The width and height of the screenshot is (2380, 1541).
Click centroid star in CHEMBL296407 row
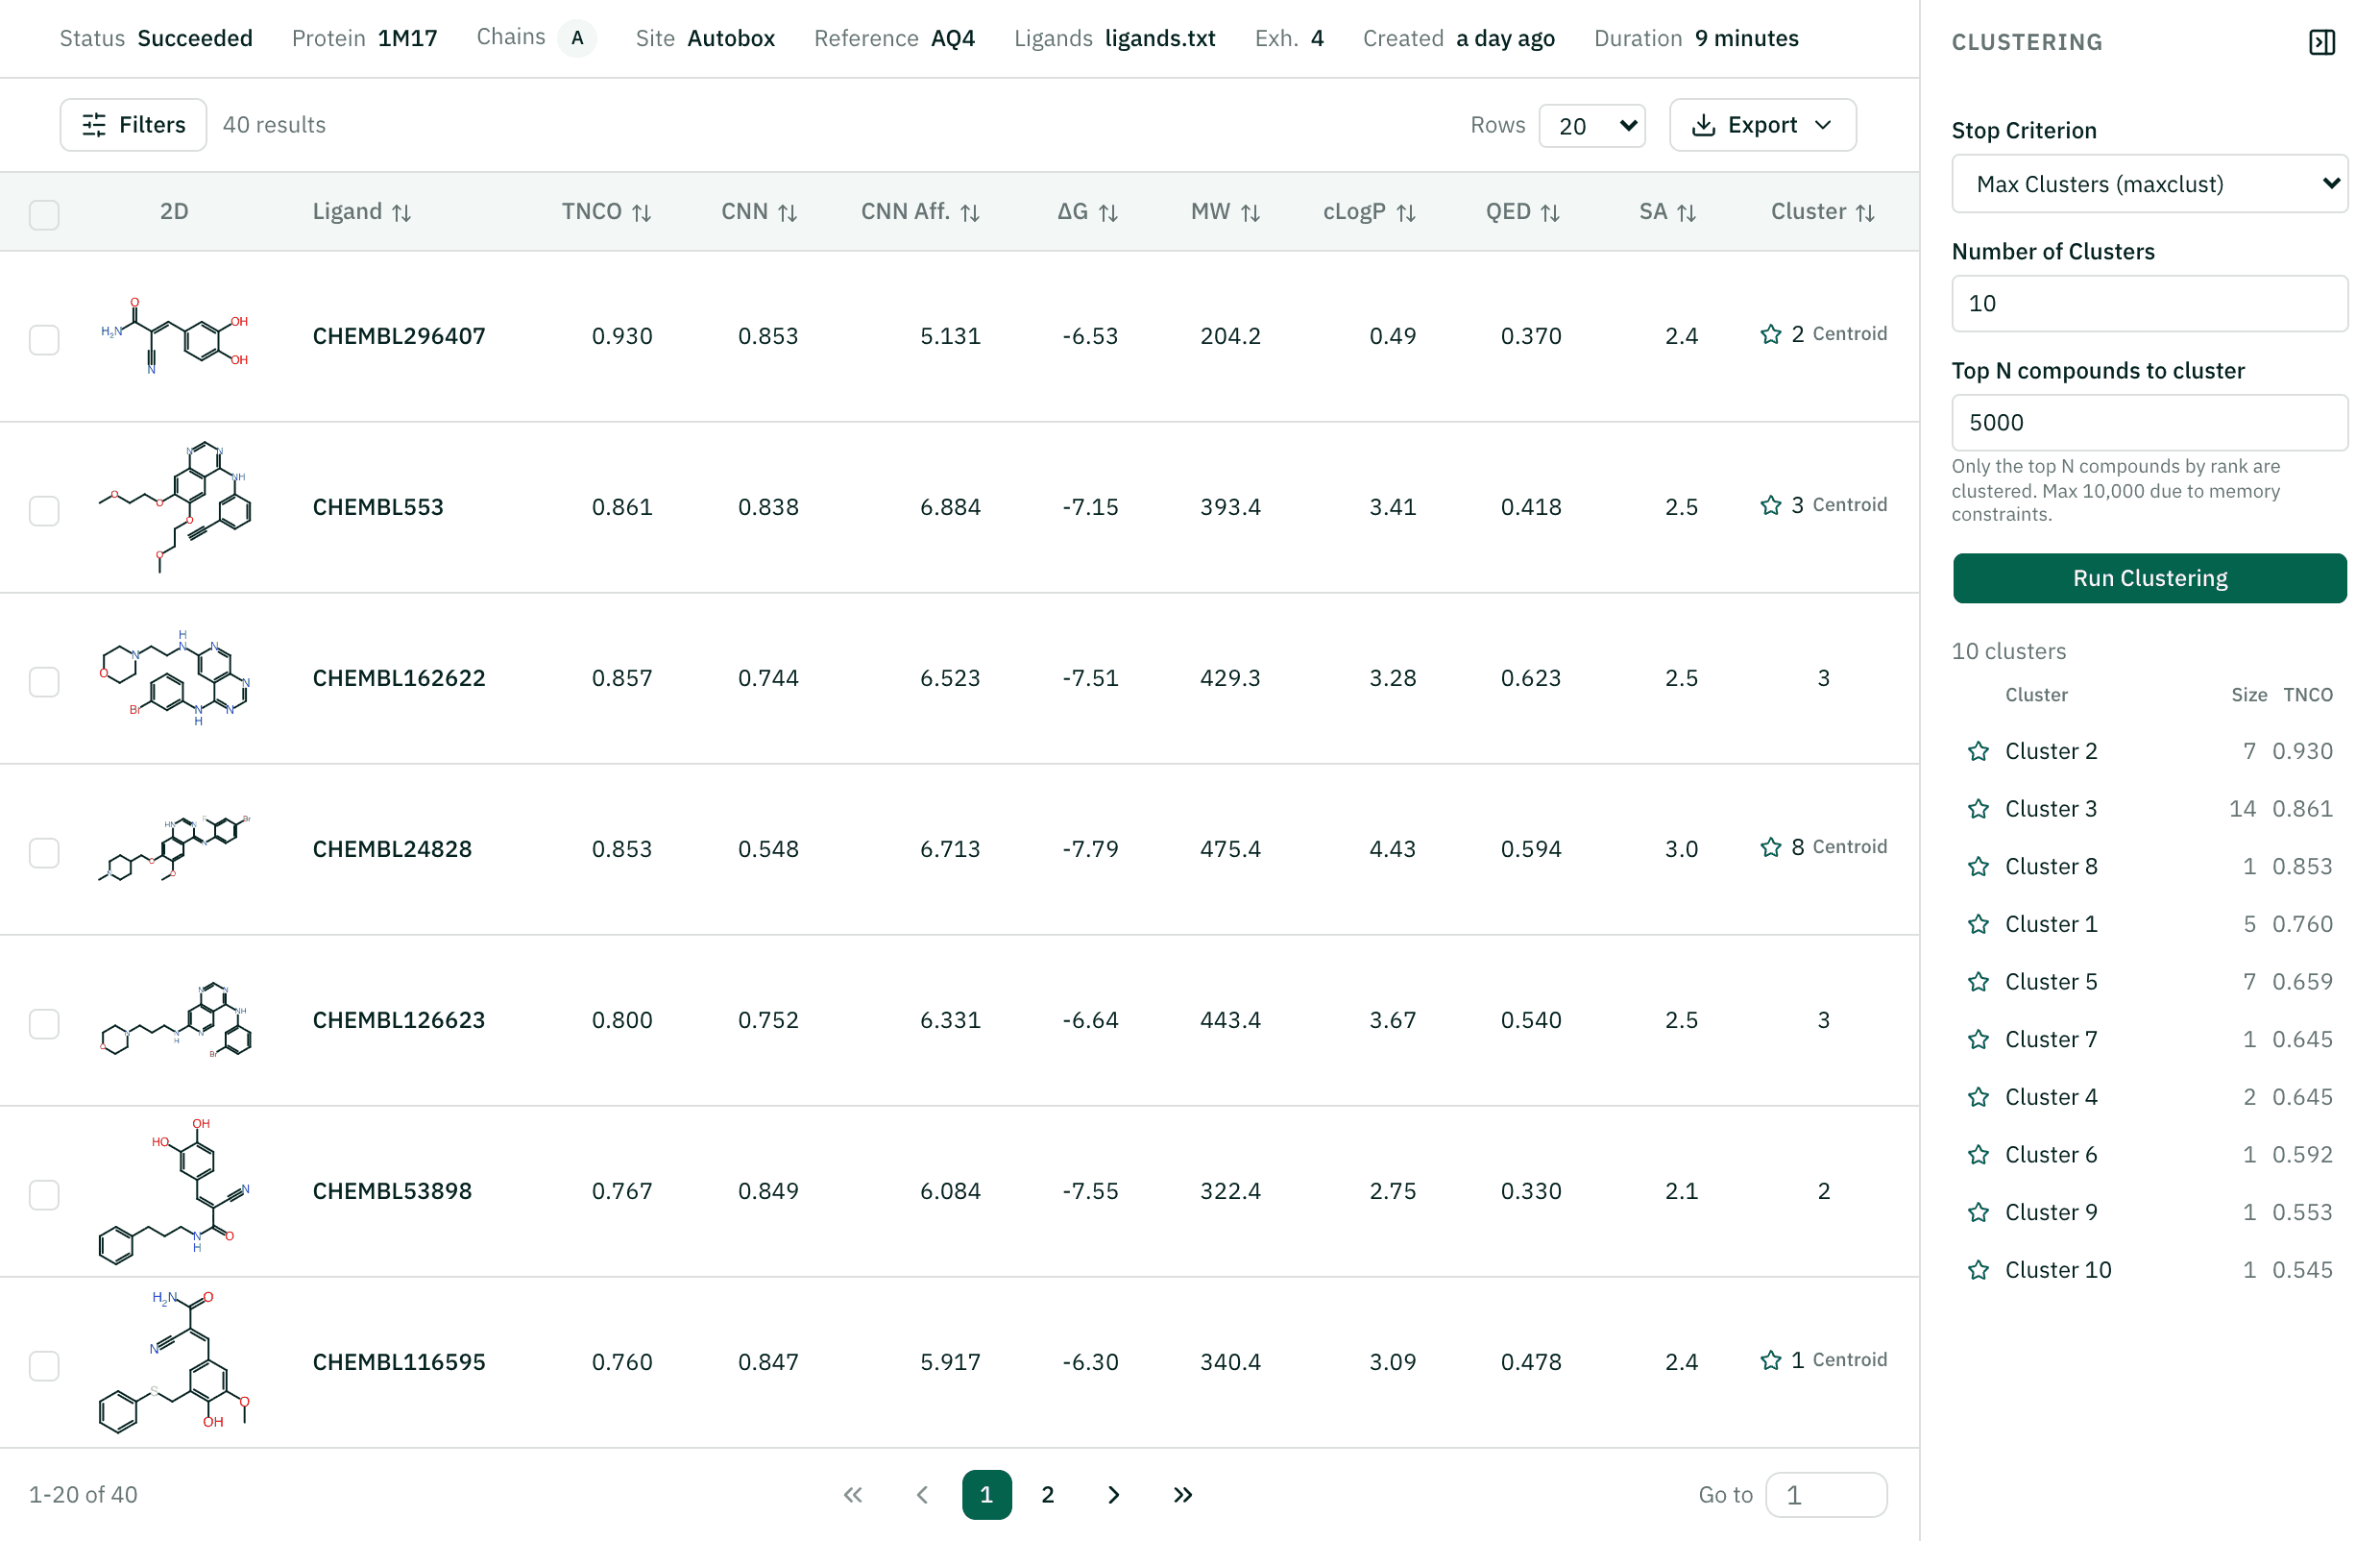[1771, 334]
